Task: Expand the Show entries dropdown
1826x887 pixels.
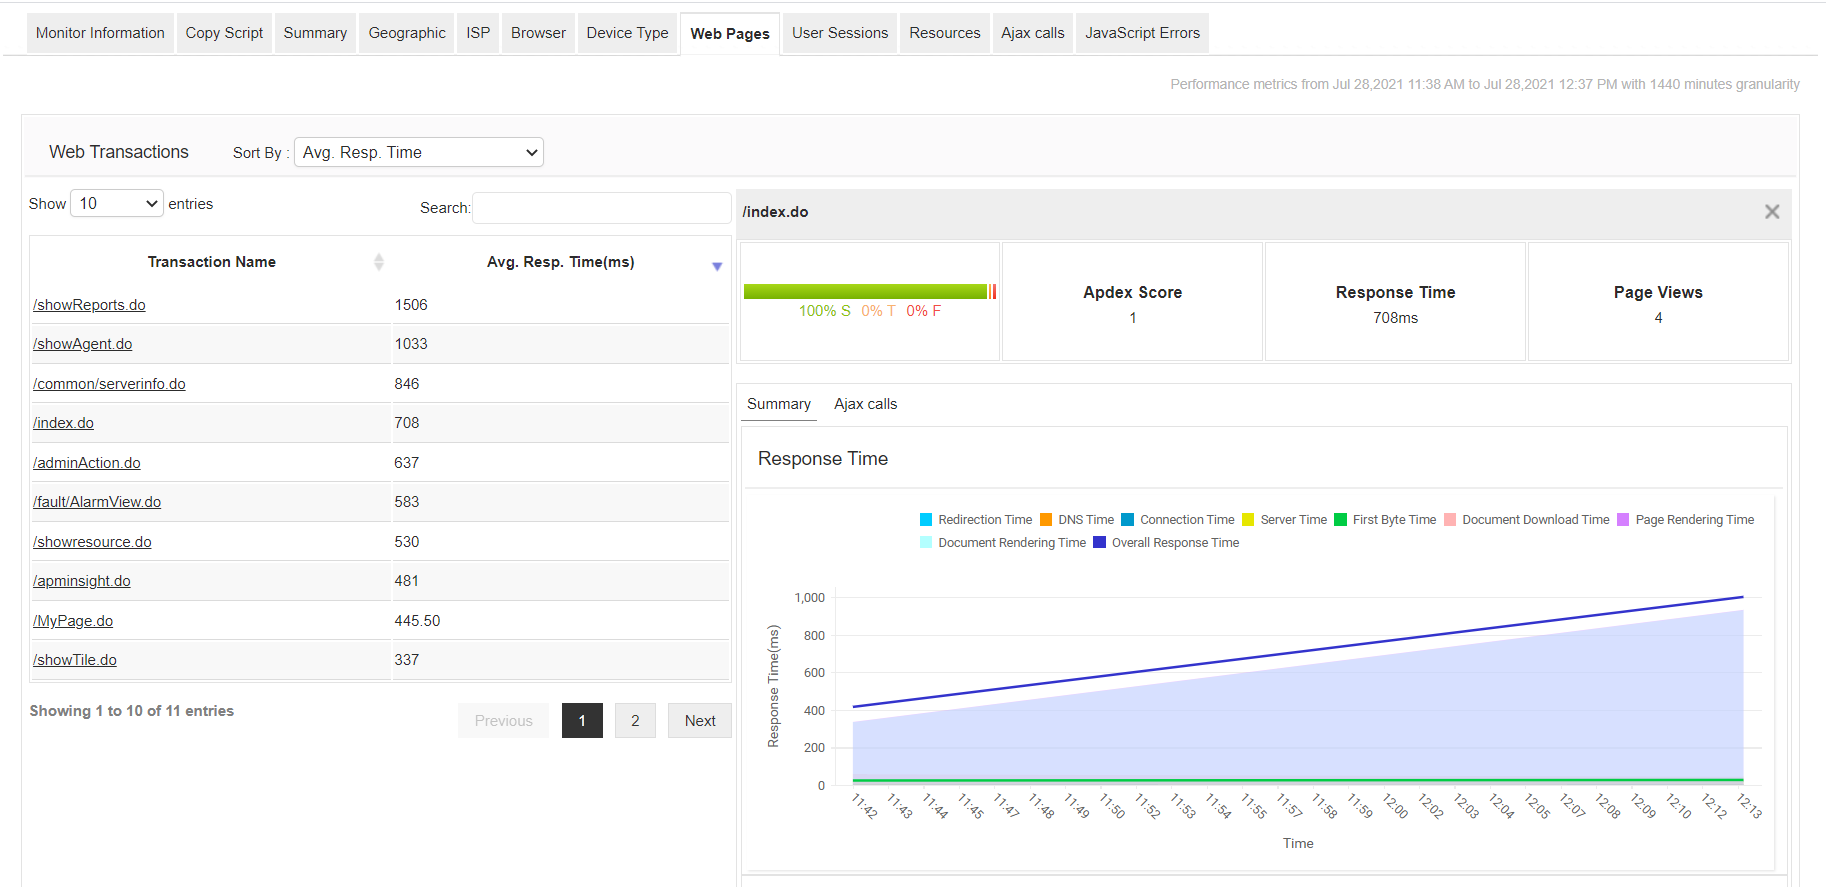Action: point(117,204)
